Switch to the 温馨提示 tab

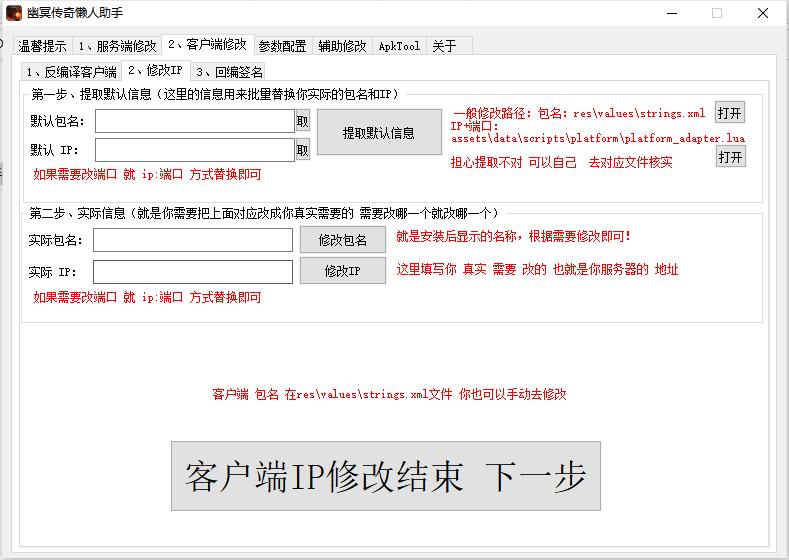pos(42,46)
